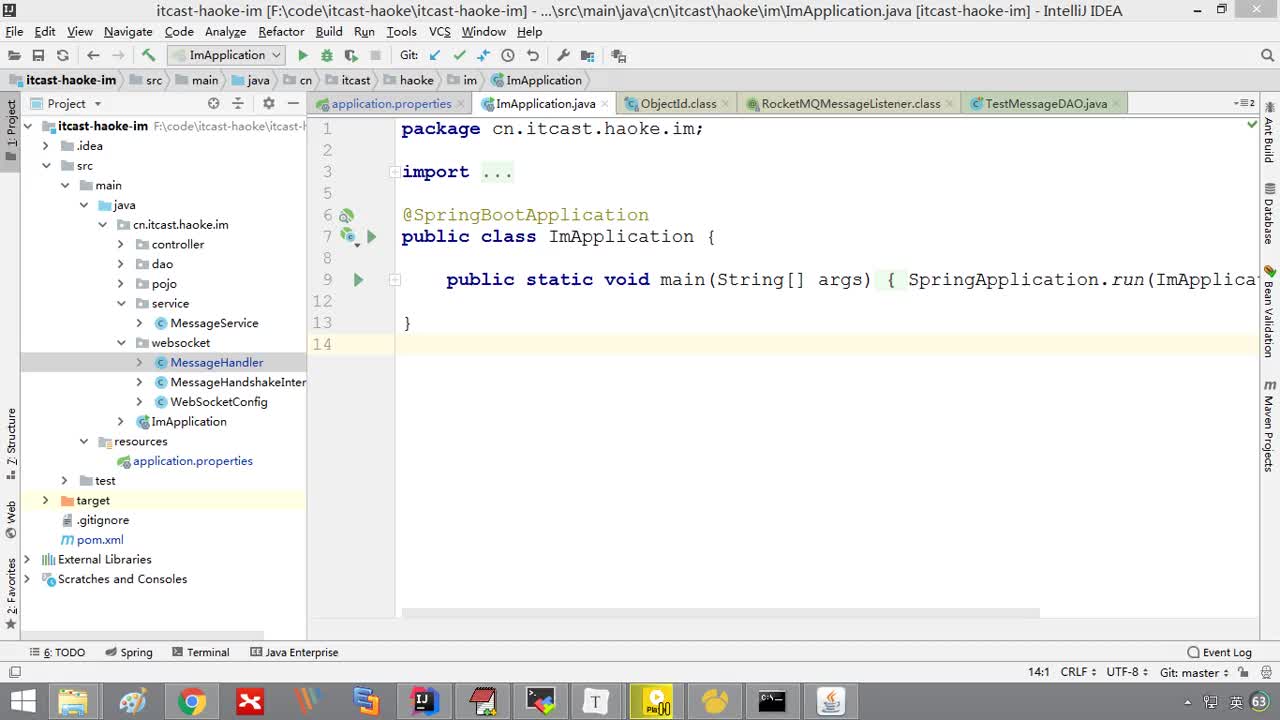
Task: Click the CRLF line separator selector
Action: tap(1079, 673)
